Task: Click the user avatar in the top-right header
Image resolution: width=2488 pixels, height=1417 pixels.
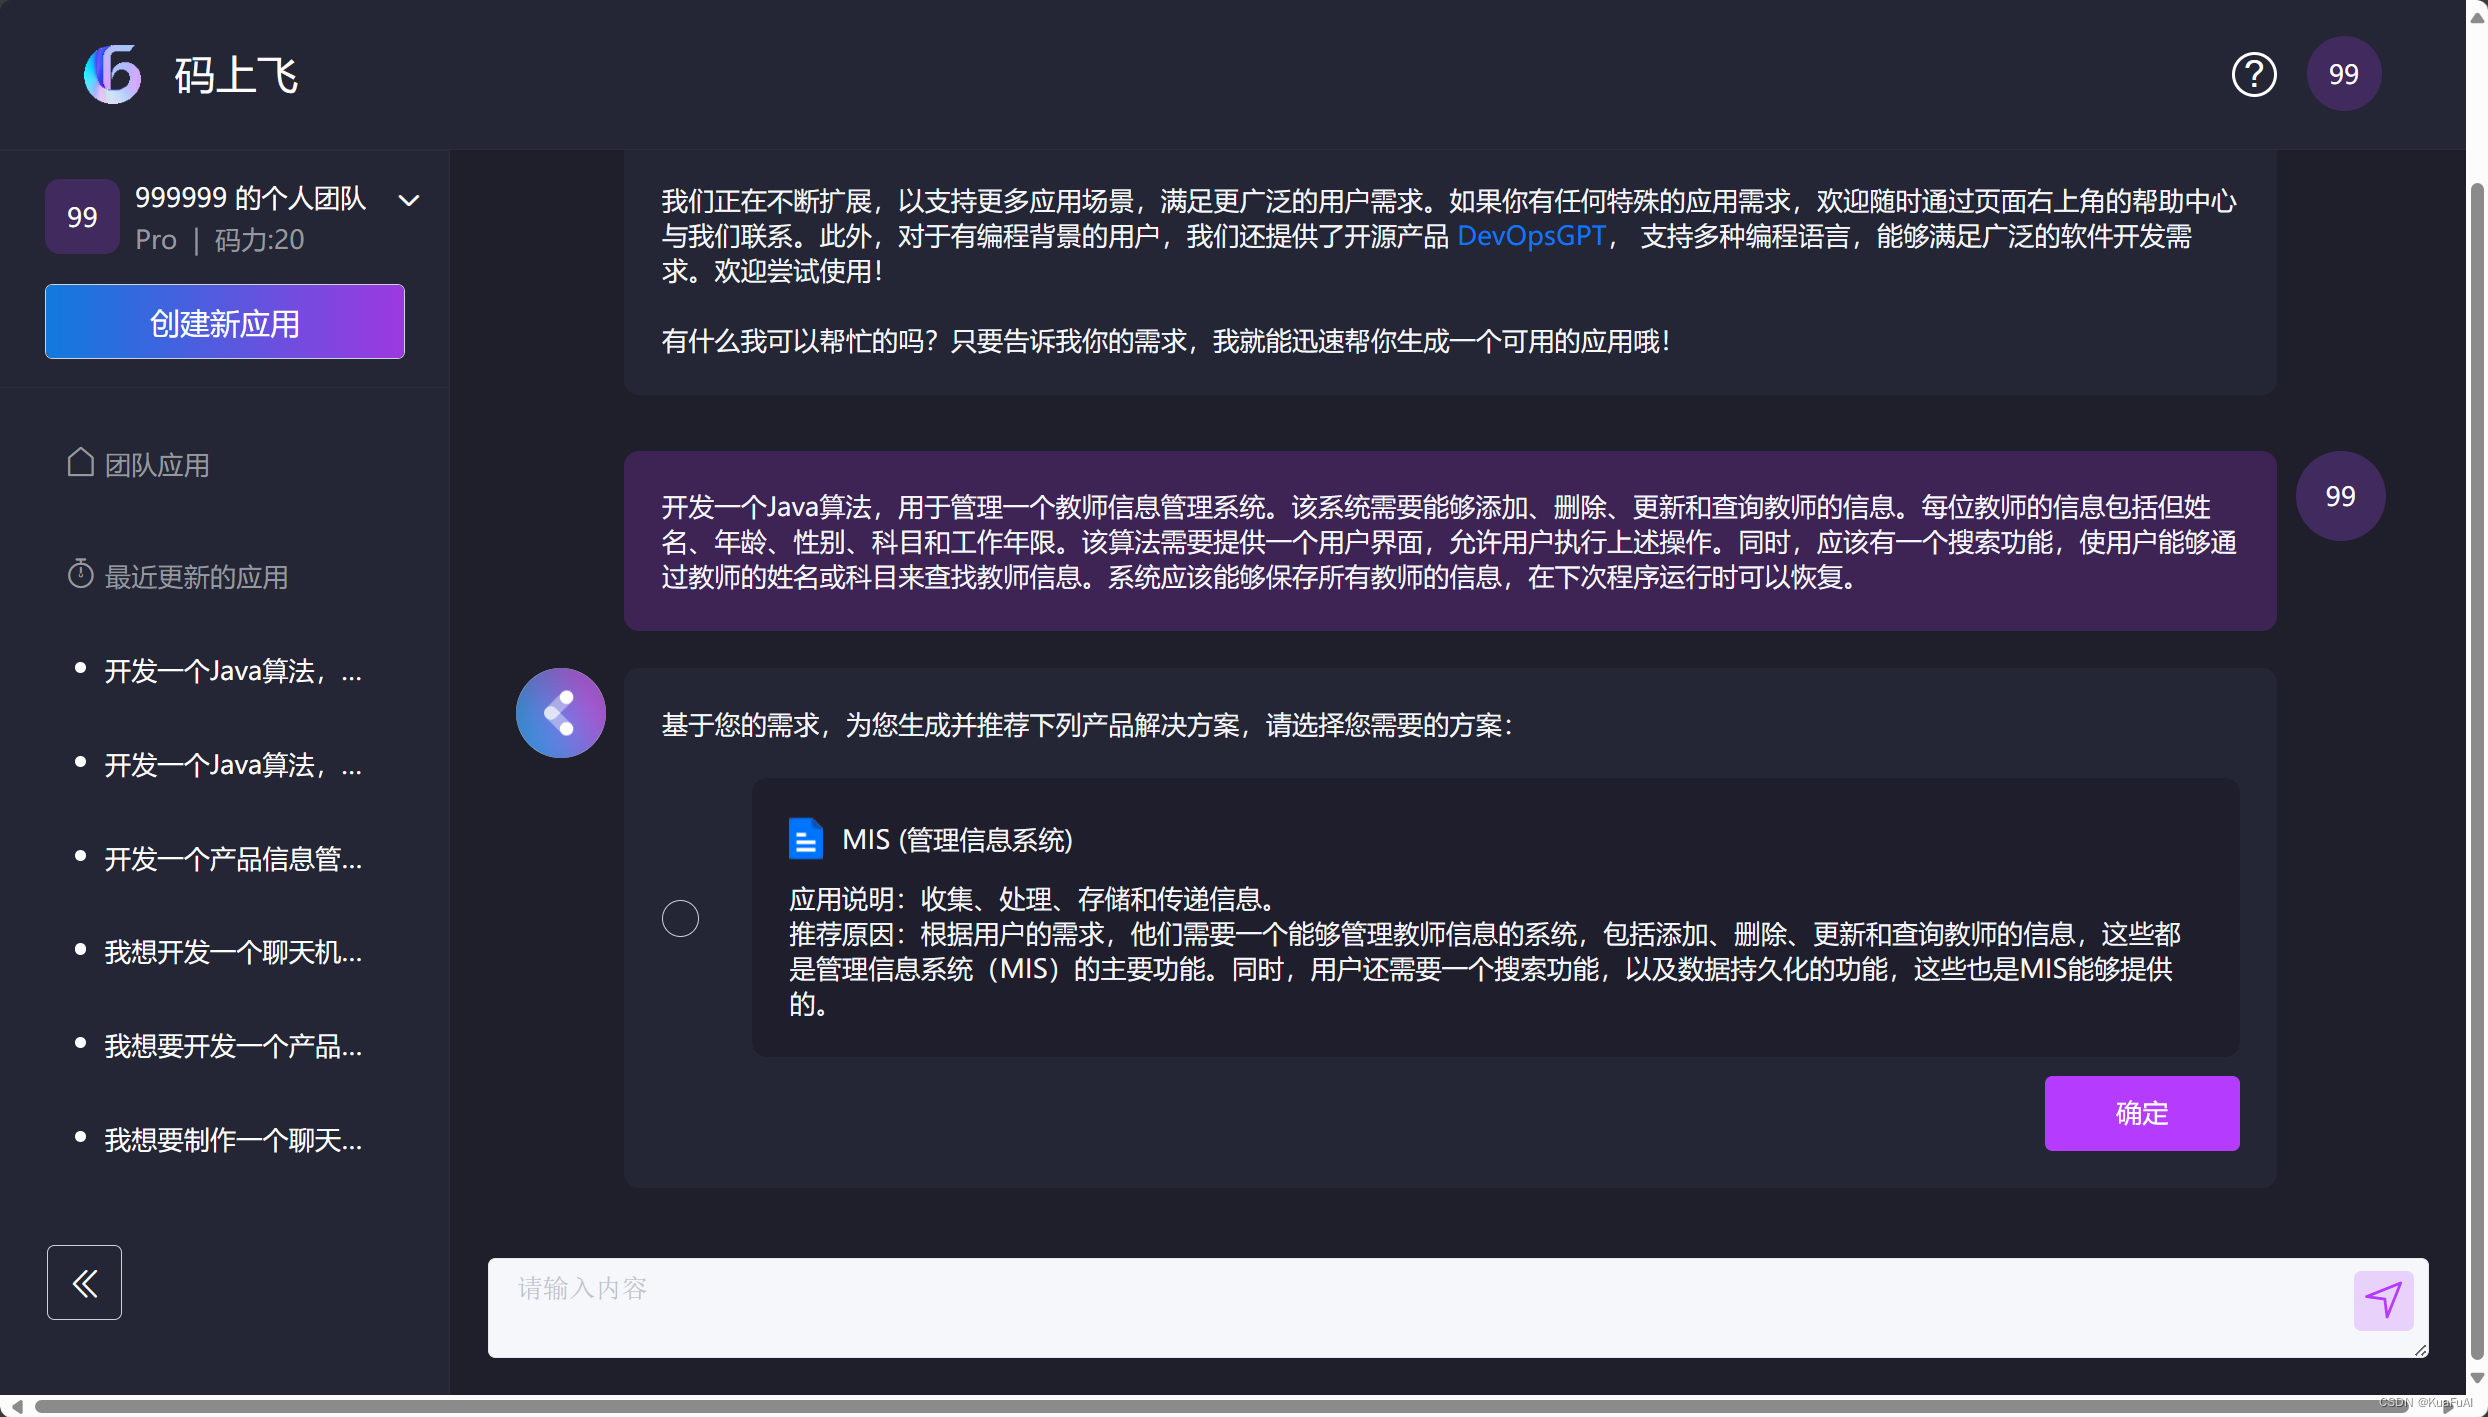Action: tap(2343, 75)
